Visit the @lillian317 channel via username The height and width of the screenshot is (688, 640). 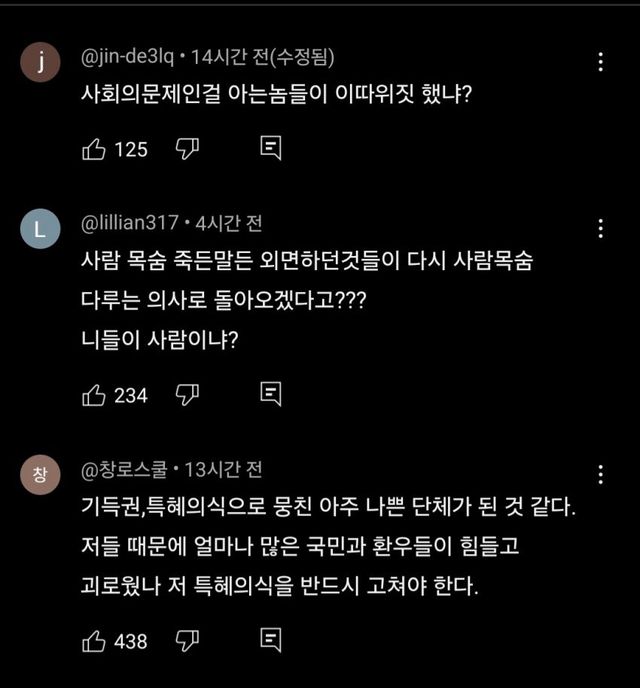(129, 223)
